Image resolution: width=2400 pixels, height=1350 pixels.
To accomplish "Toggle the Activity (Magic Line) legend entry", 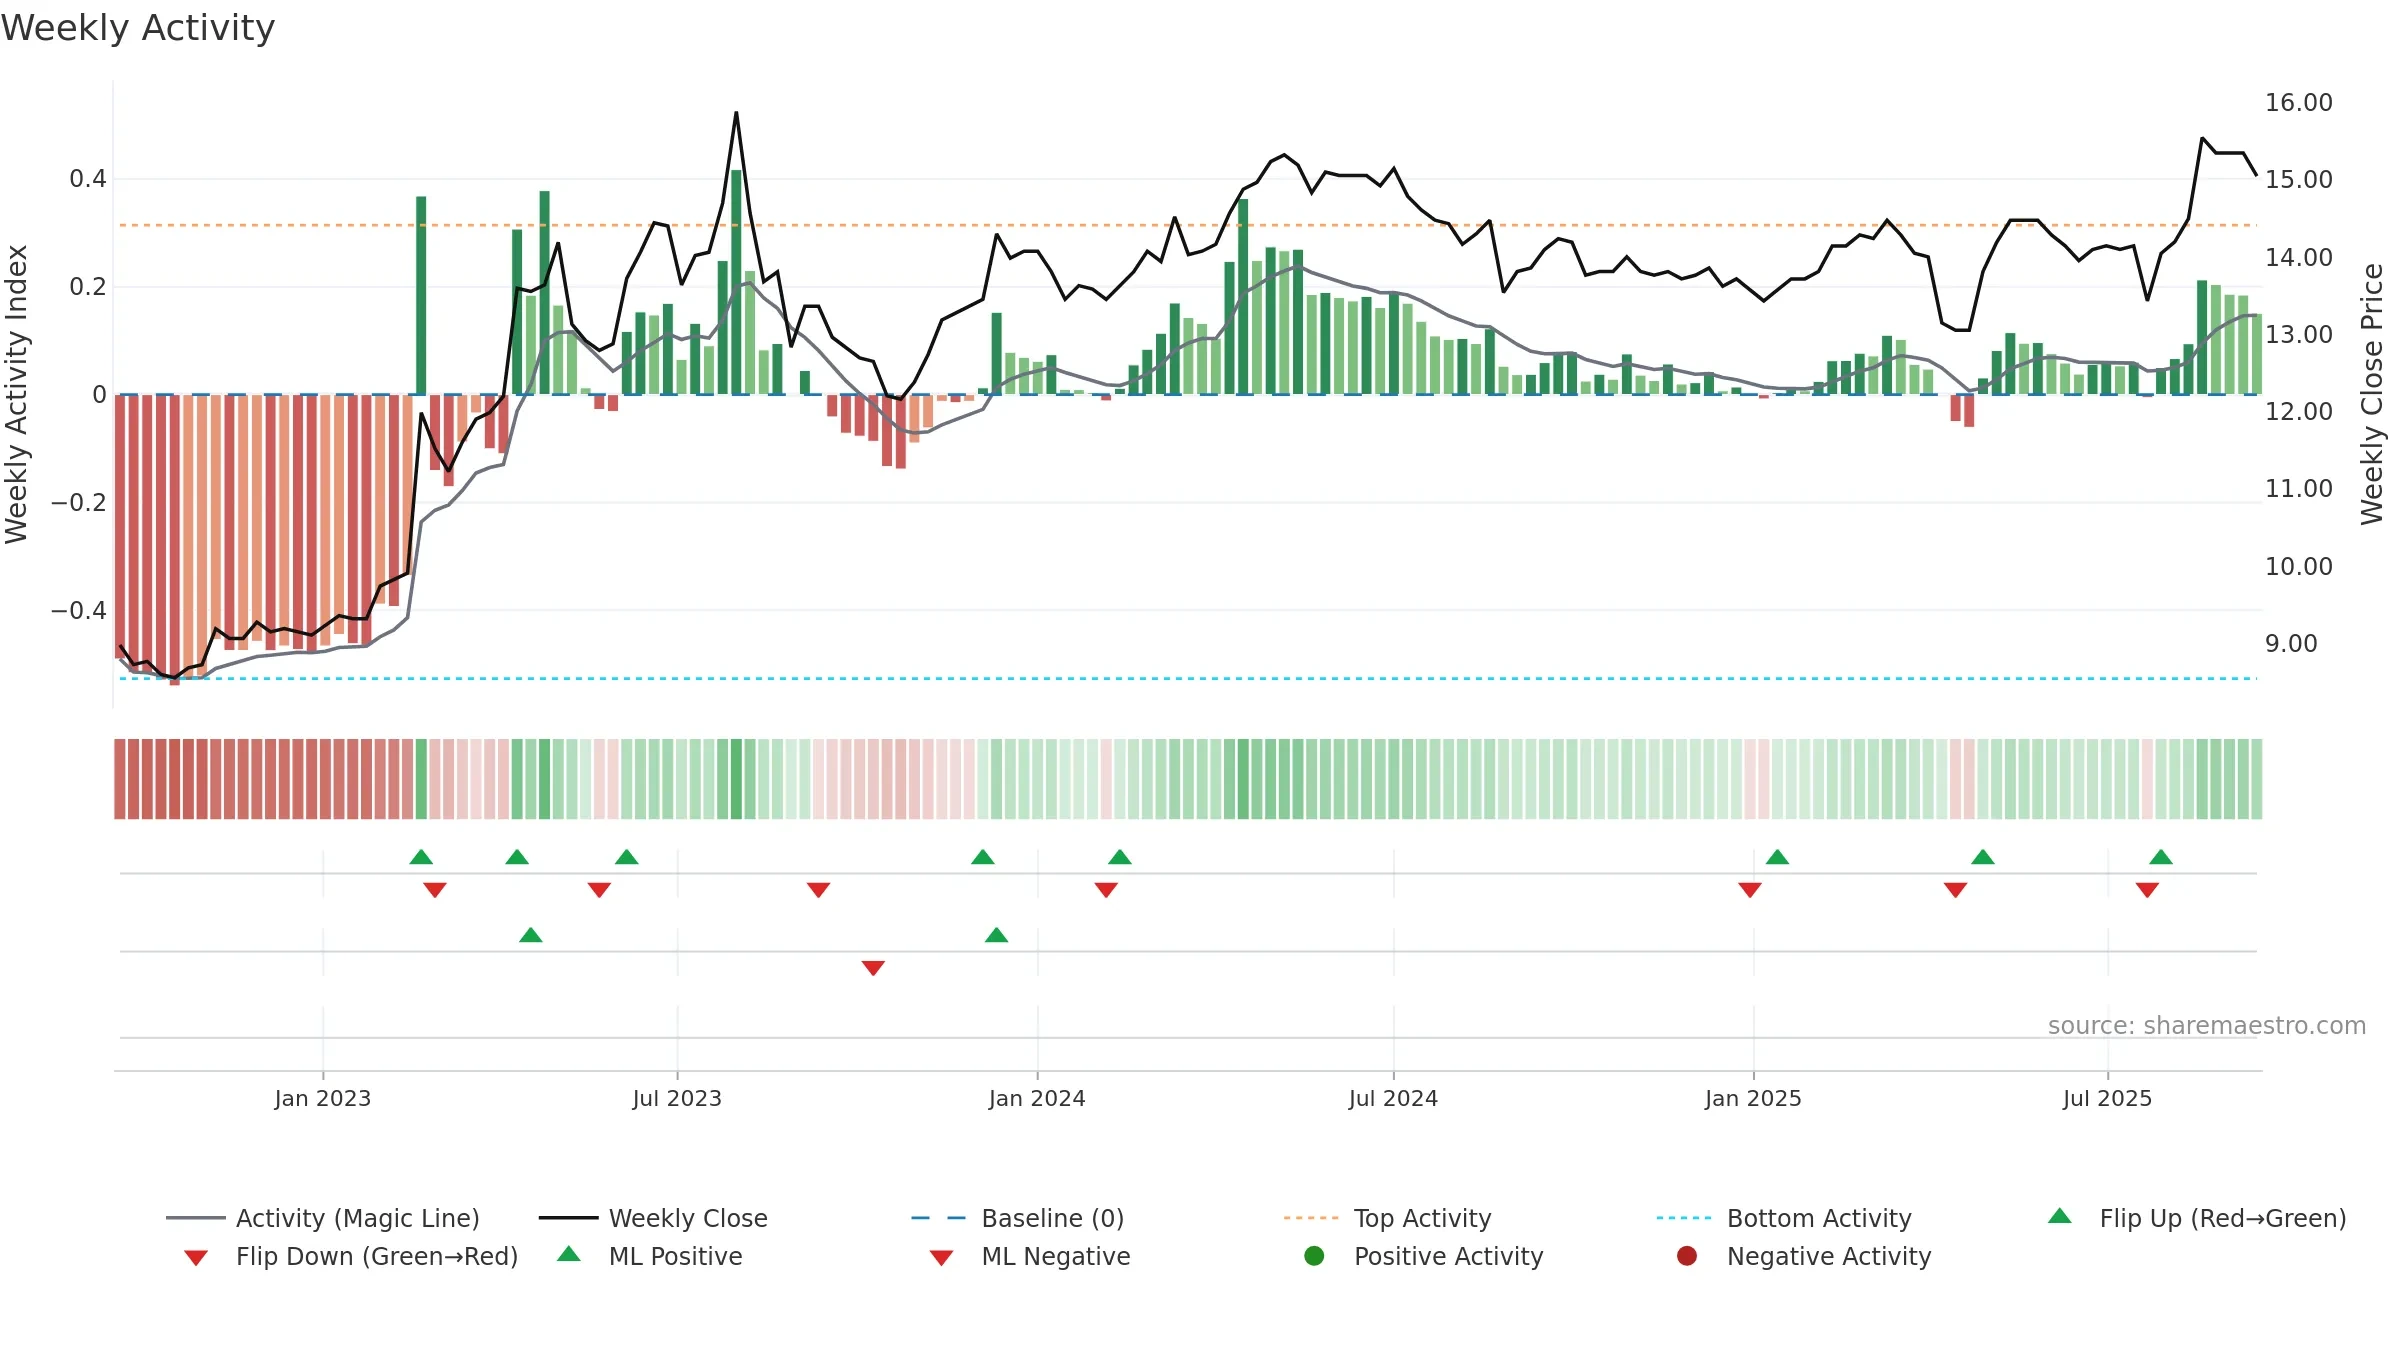I will click(323, 1218).
